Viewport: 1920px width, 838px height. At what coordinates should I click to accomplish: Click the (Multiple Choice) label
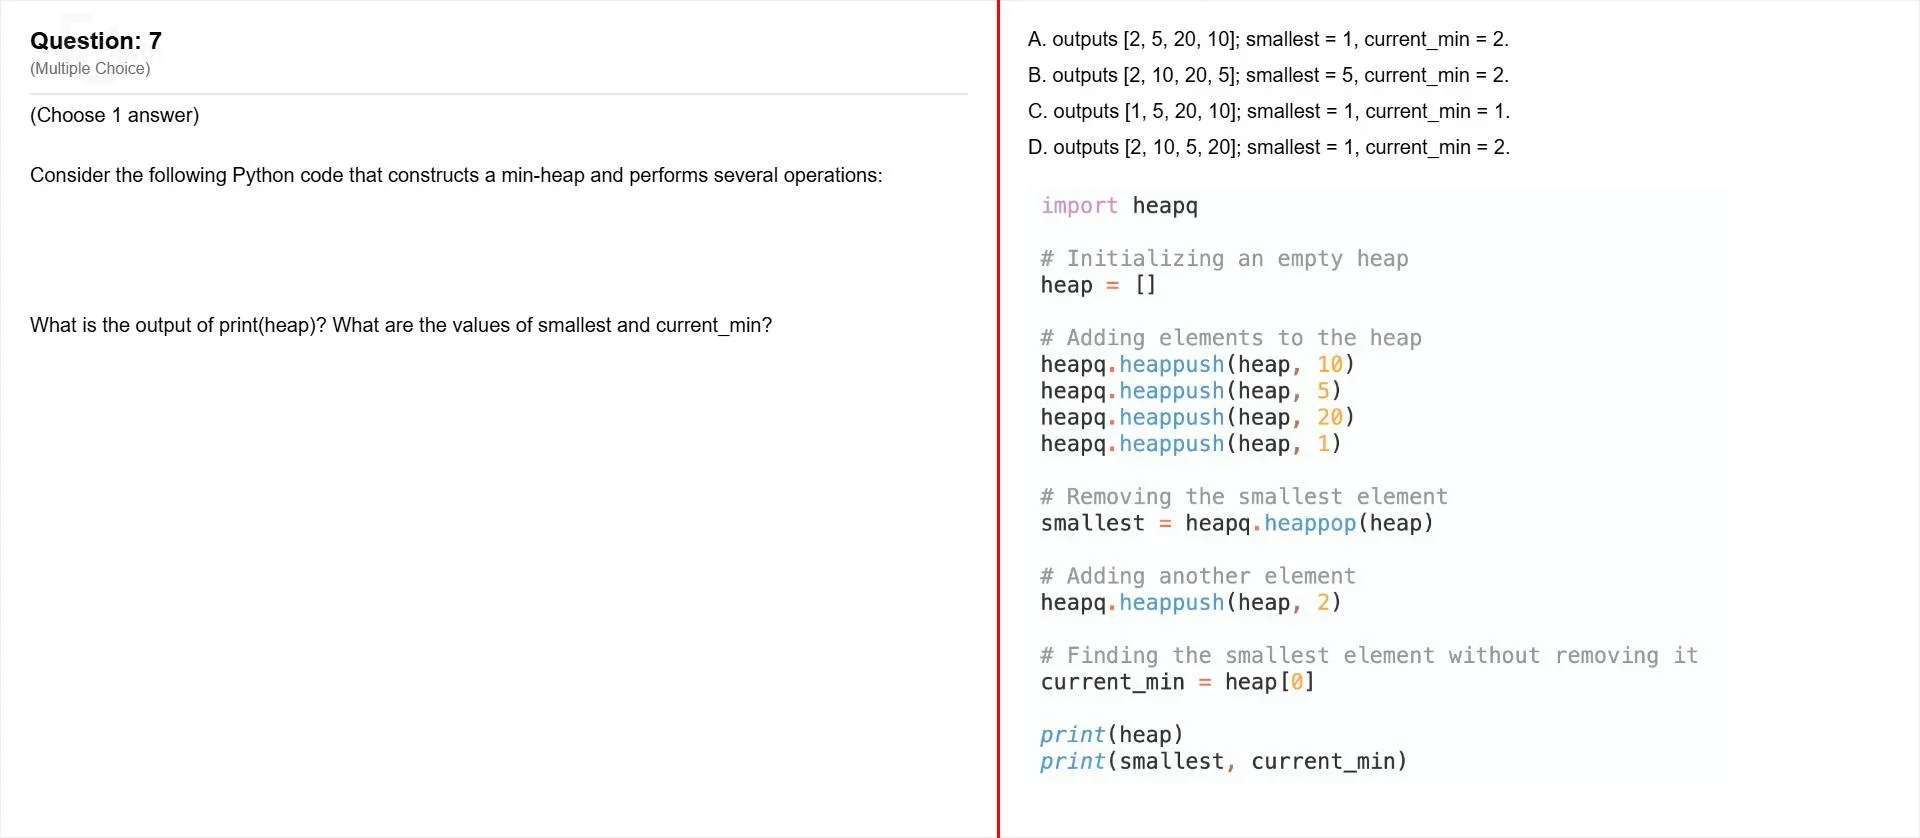point(90,68)
